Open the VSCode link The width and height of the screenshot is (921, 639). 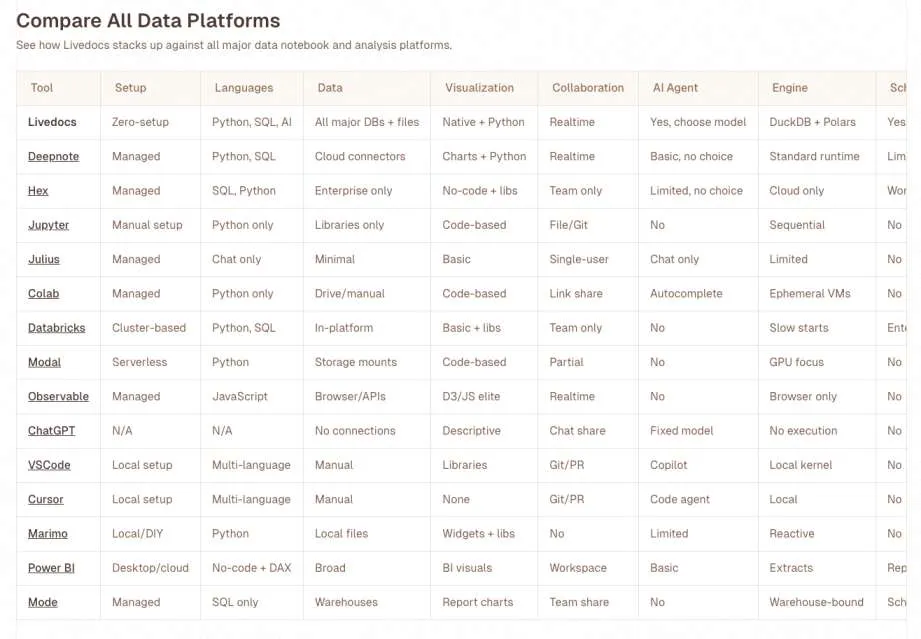(x=49, y=465)
